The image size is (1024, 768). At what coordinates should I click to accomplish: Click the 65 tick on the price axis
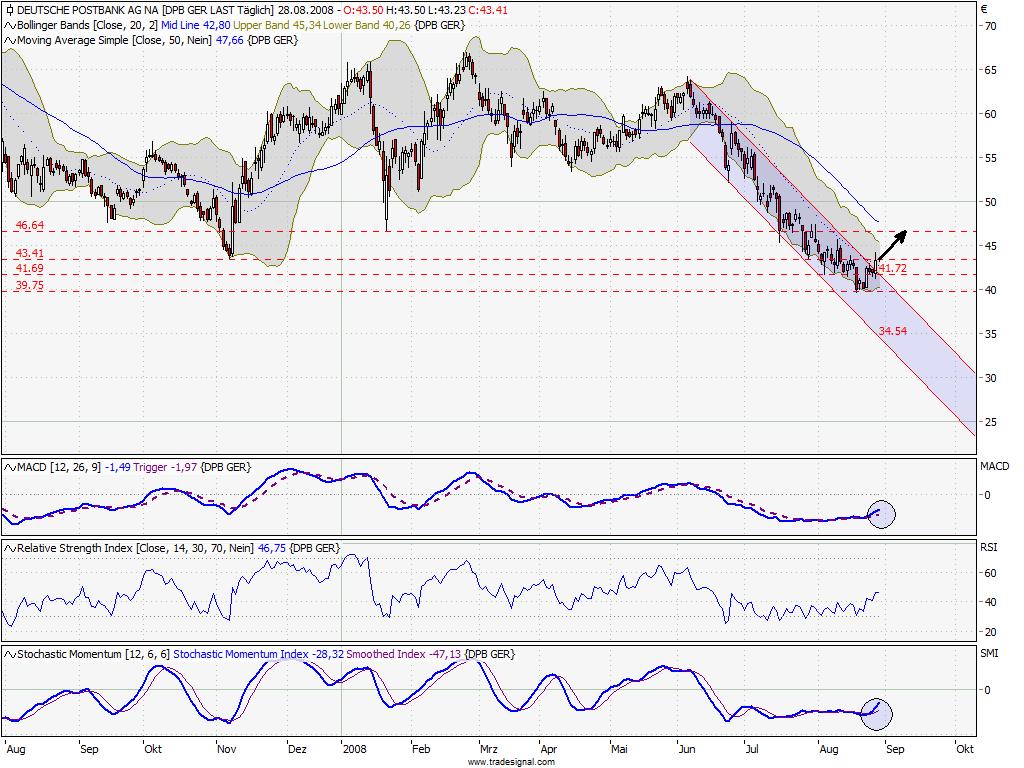pyautogui.click(x=991, y=71)
